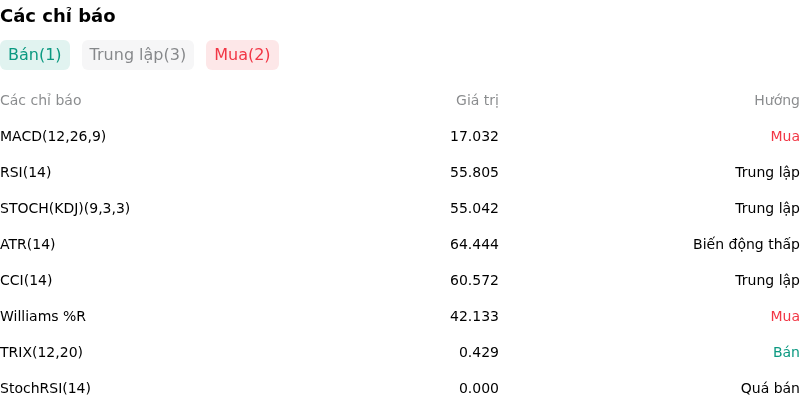Click the Williams %R indicator
The height and width of the screenshot is (398, 800).
pos(43,316)
